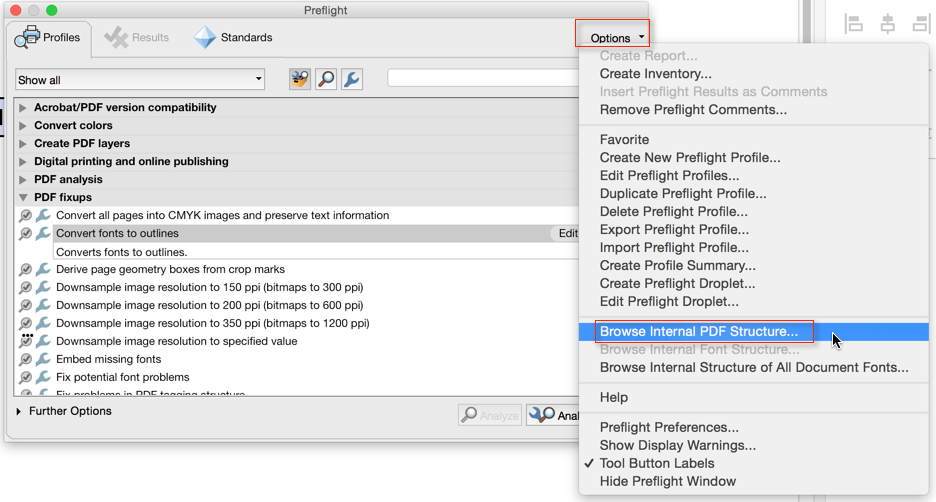Screen dimensions: 936x502
Task: Toggle favorite marker for Fix potential font problems
Action: (26, 377)
